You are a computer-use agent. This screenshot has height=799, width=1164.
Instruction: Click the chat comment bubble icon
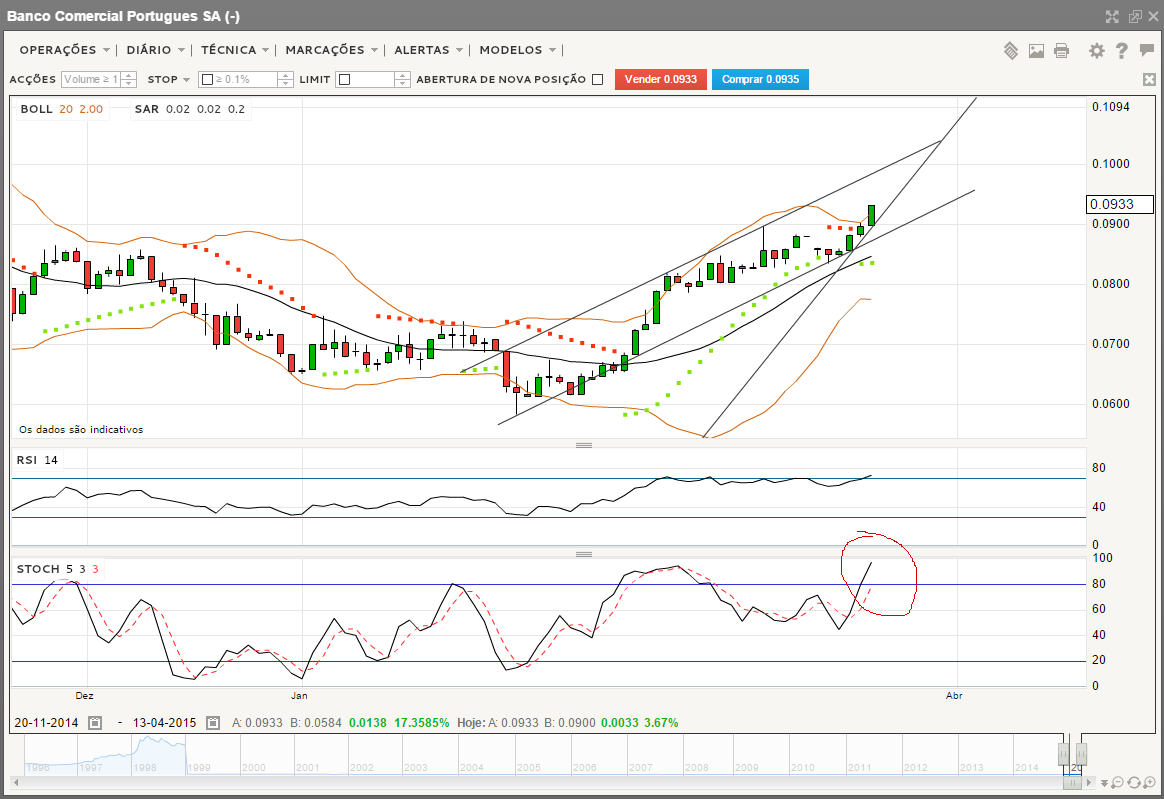click(1146, 50)
